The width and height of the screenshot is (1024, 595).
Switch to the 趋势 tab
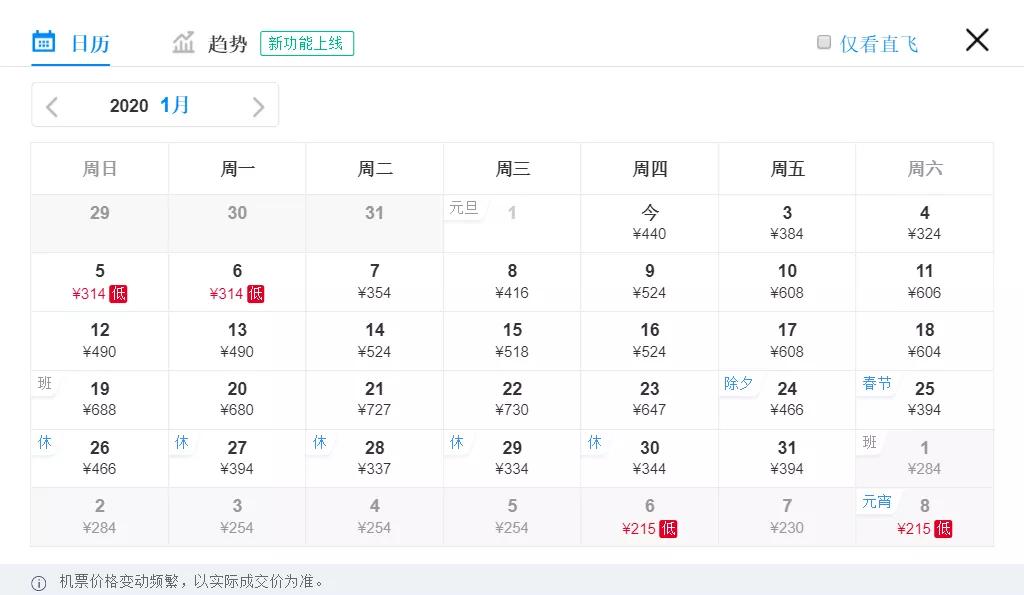click(x=227, y=44)
